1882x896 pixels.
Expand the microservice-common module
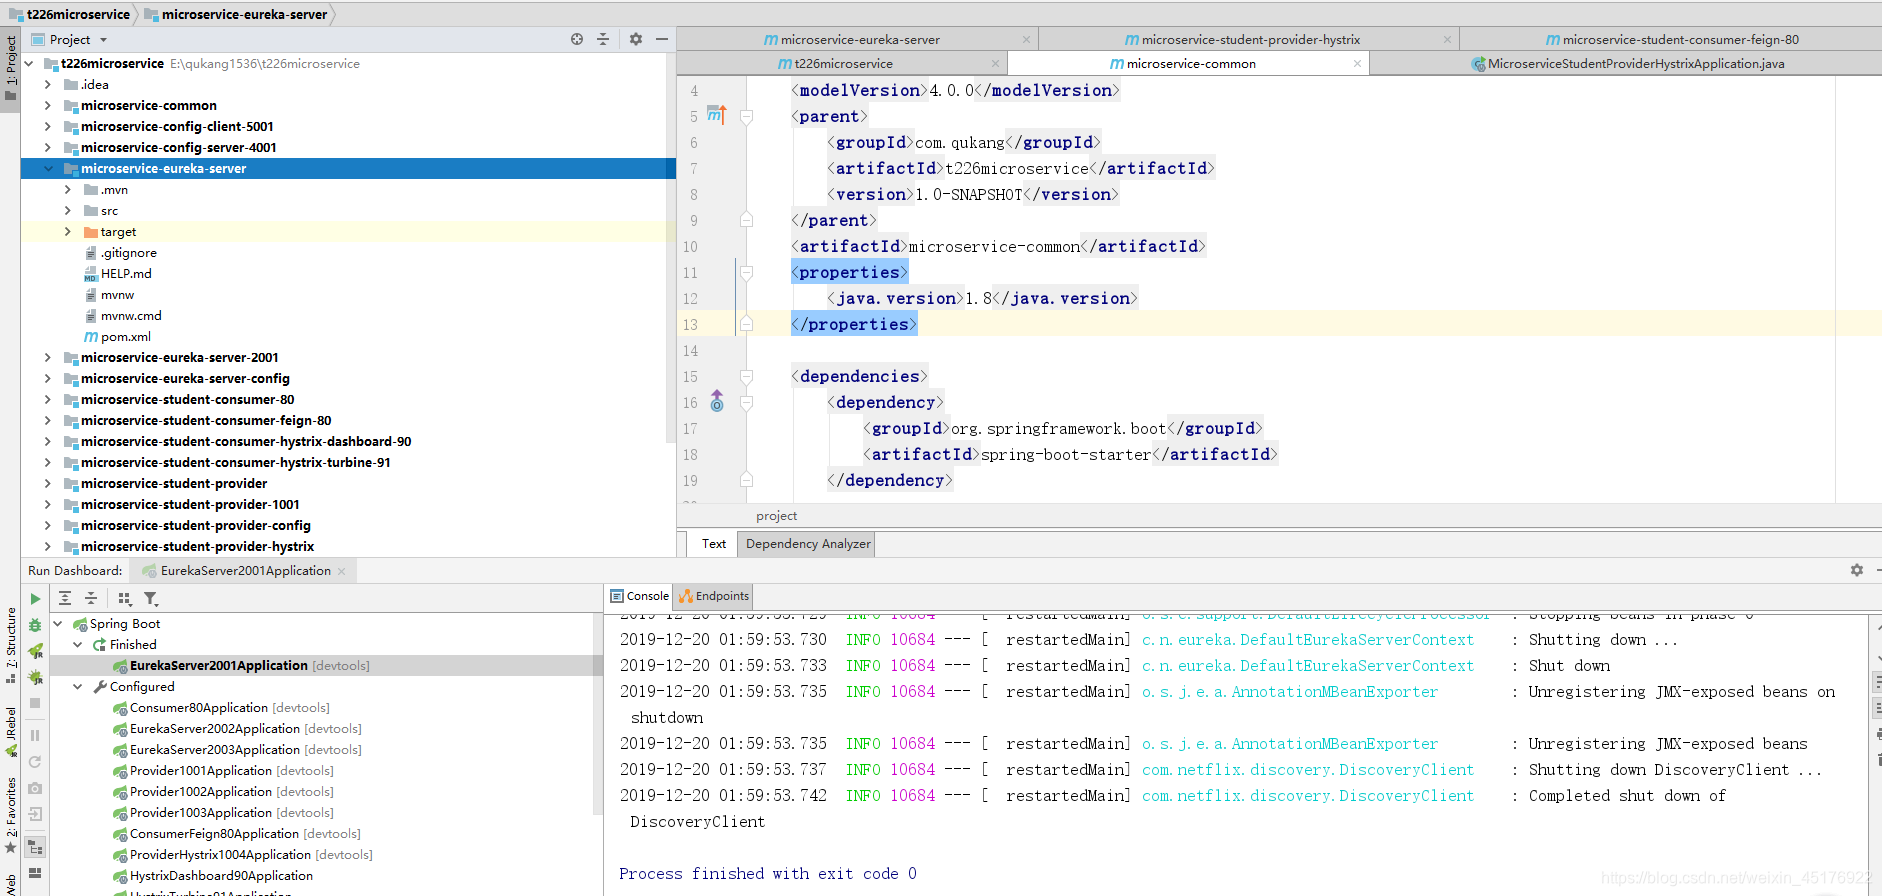[x=48, y=106]
